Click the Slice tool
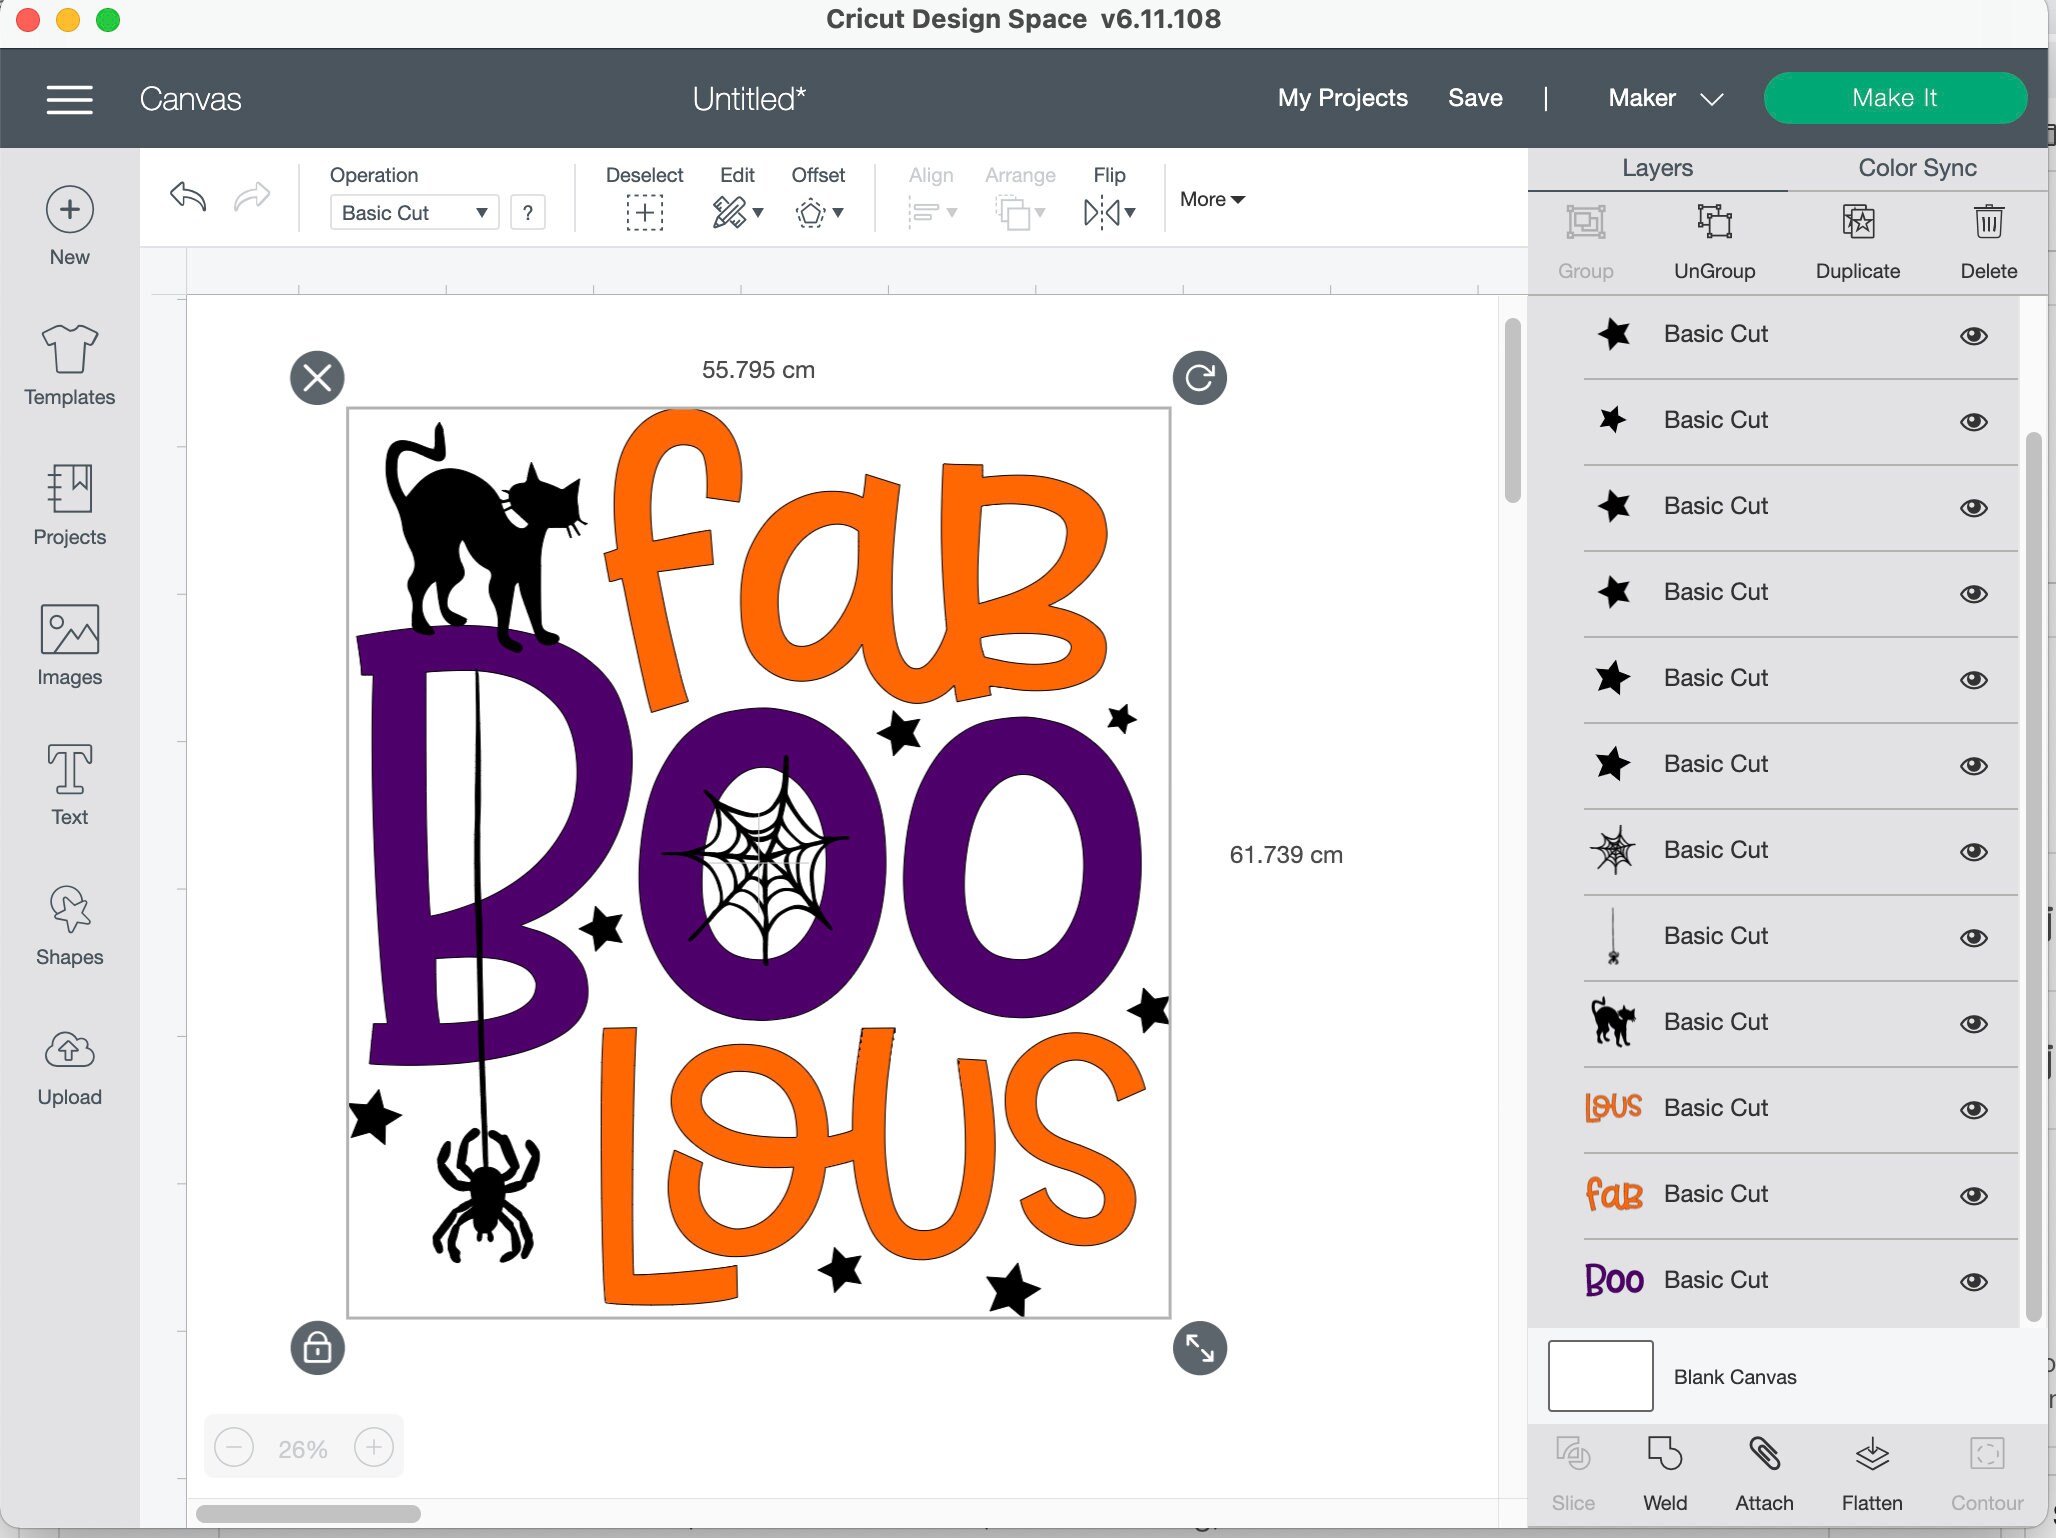 (x=1572, y=1470)
